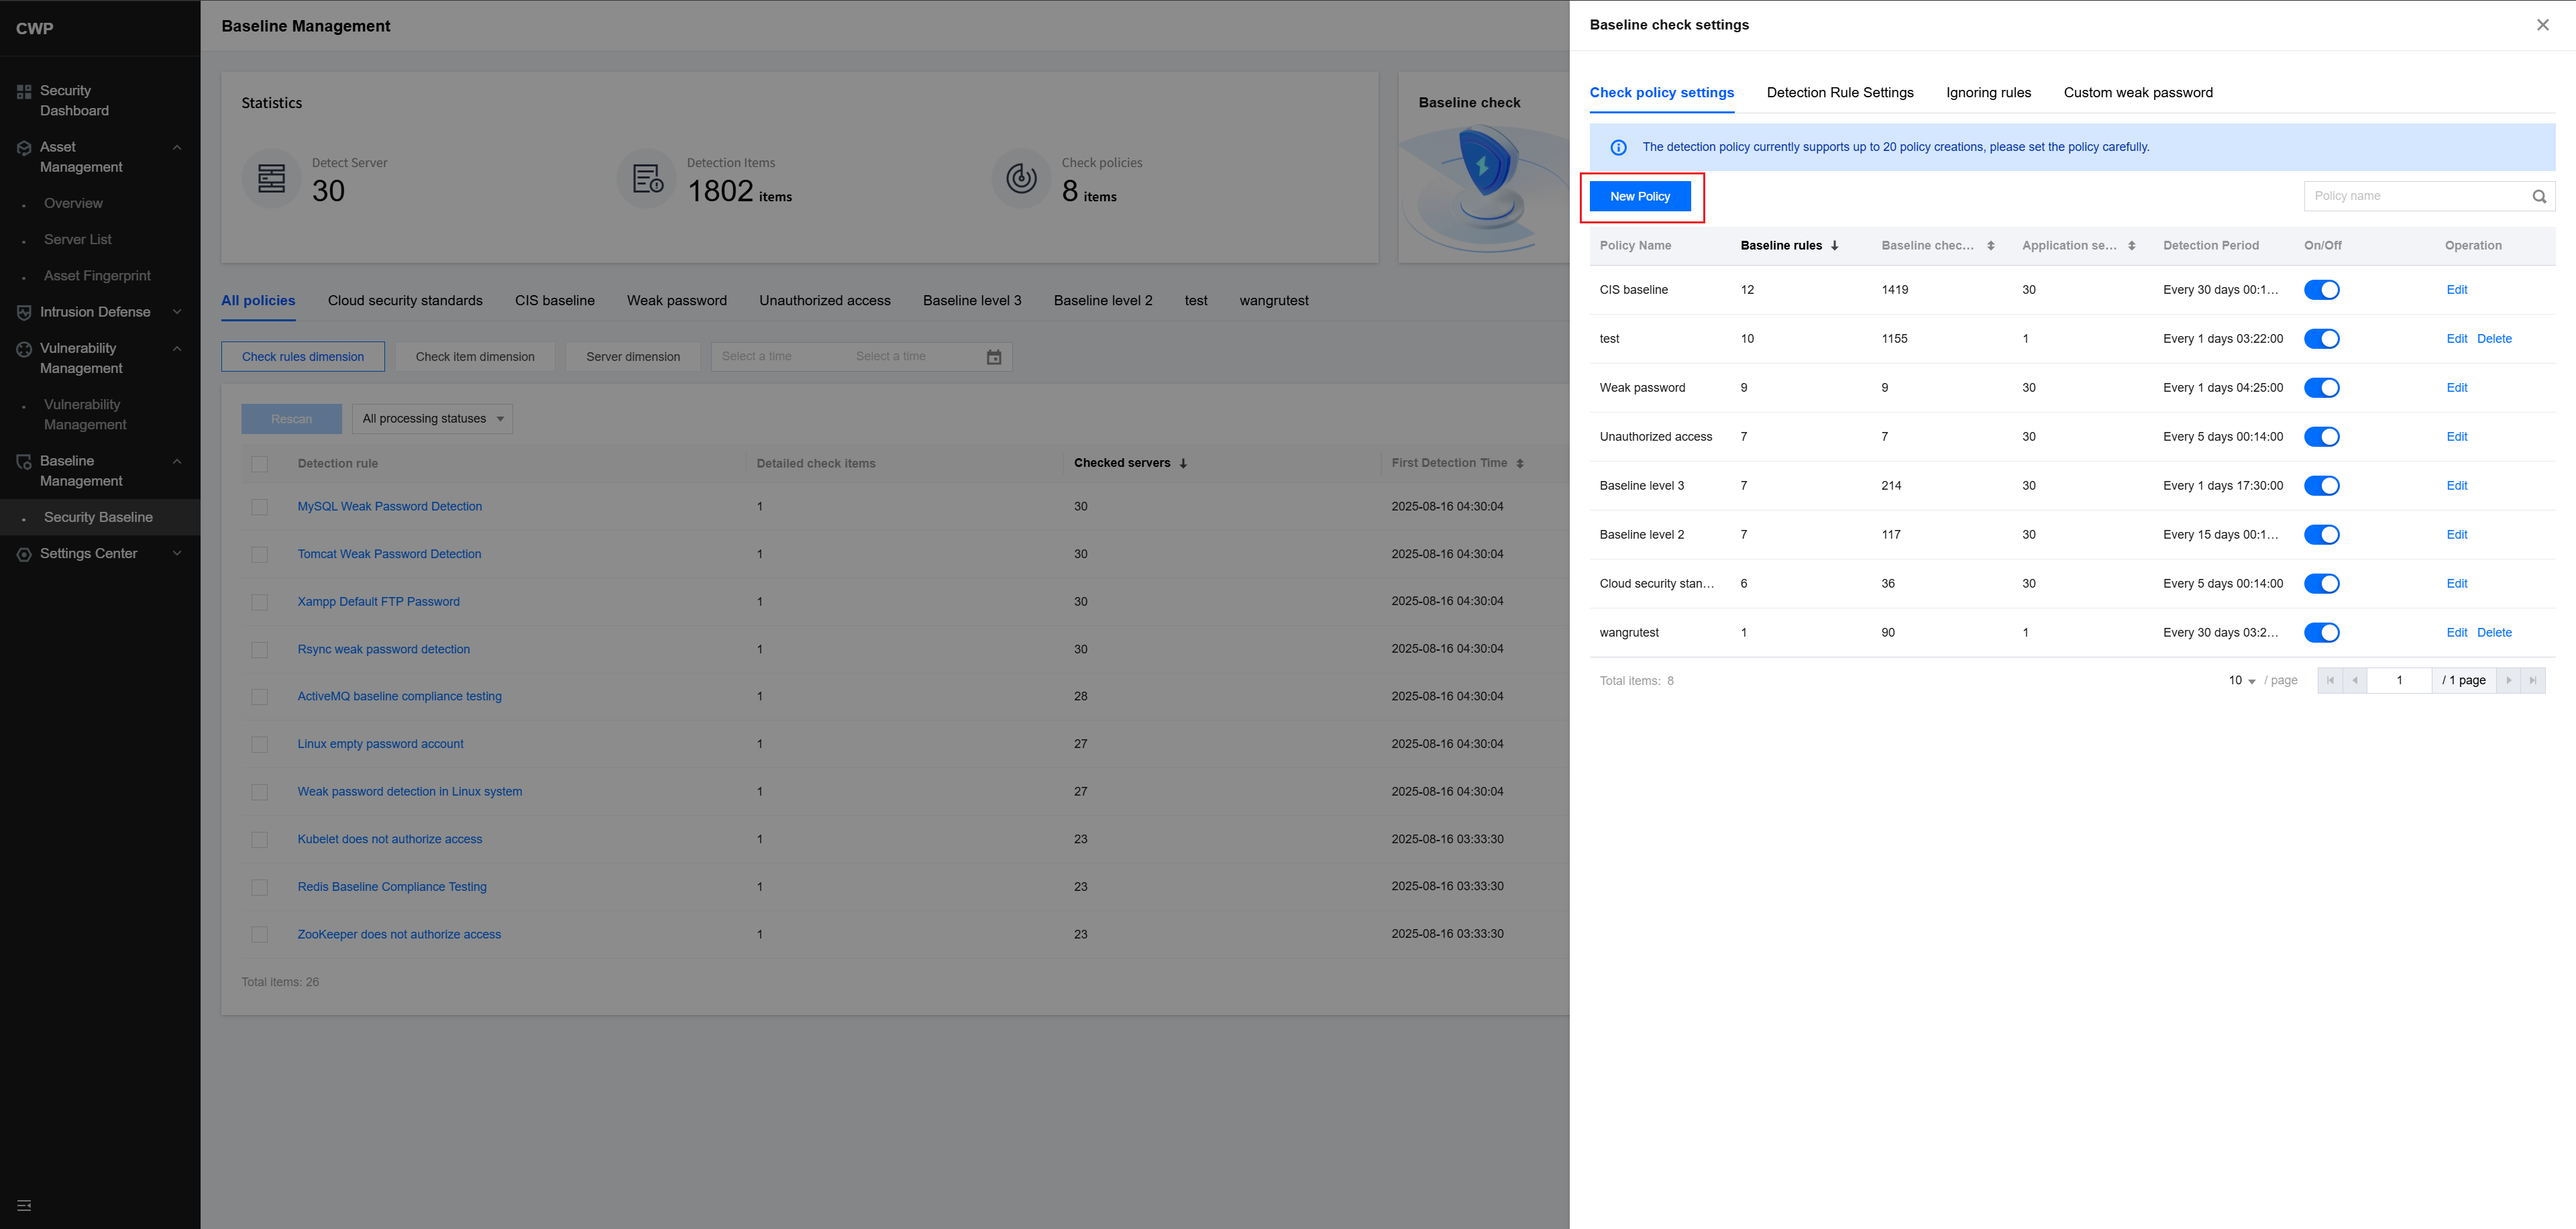Toggle the wangrutest policy switch
Image resolution: width=2576 pixels, height=1229 pixels.
click(2322, 633)
